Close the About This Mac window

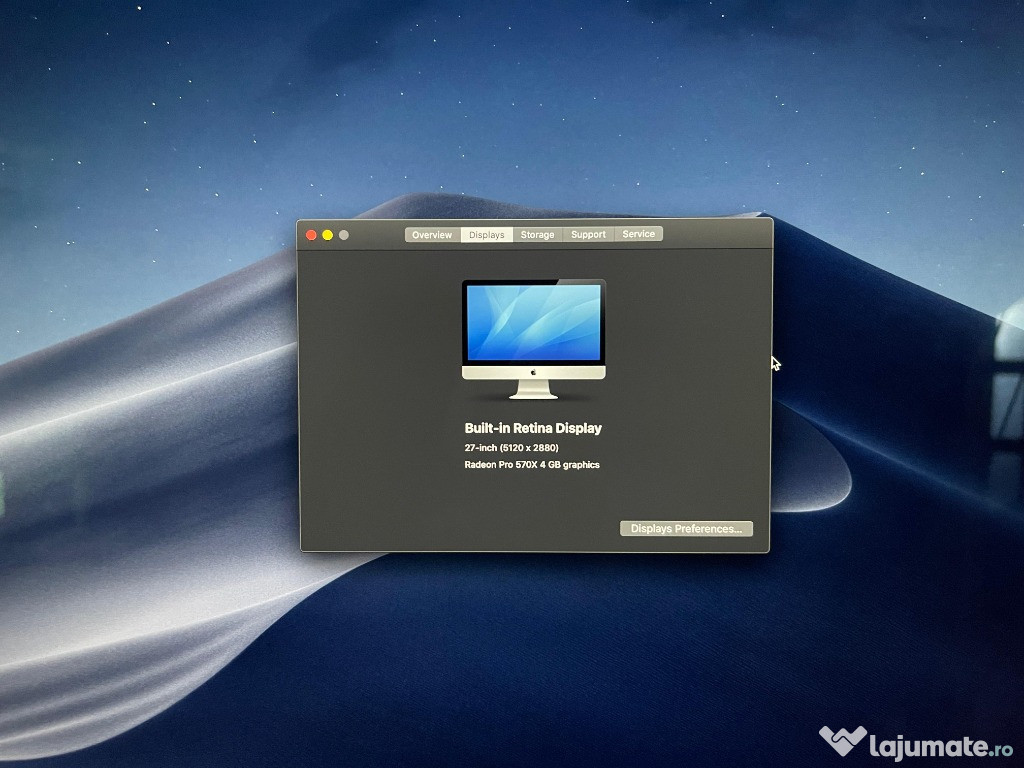[312, 235]
